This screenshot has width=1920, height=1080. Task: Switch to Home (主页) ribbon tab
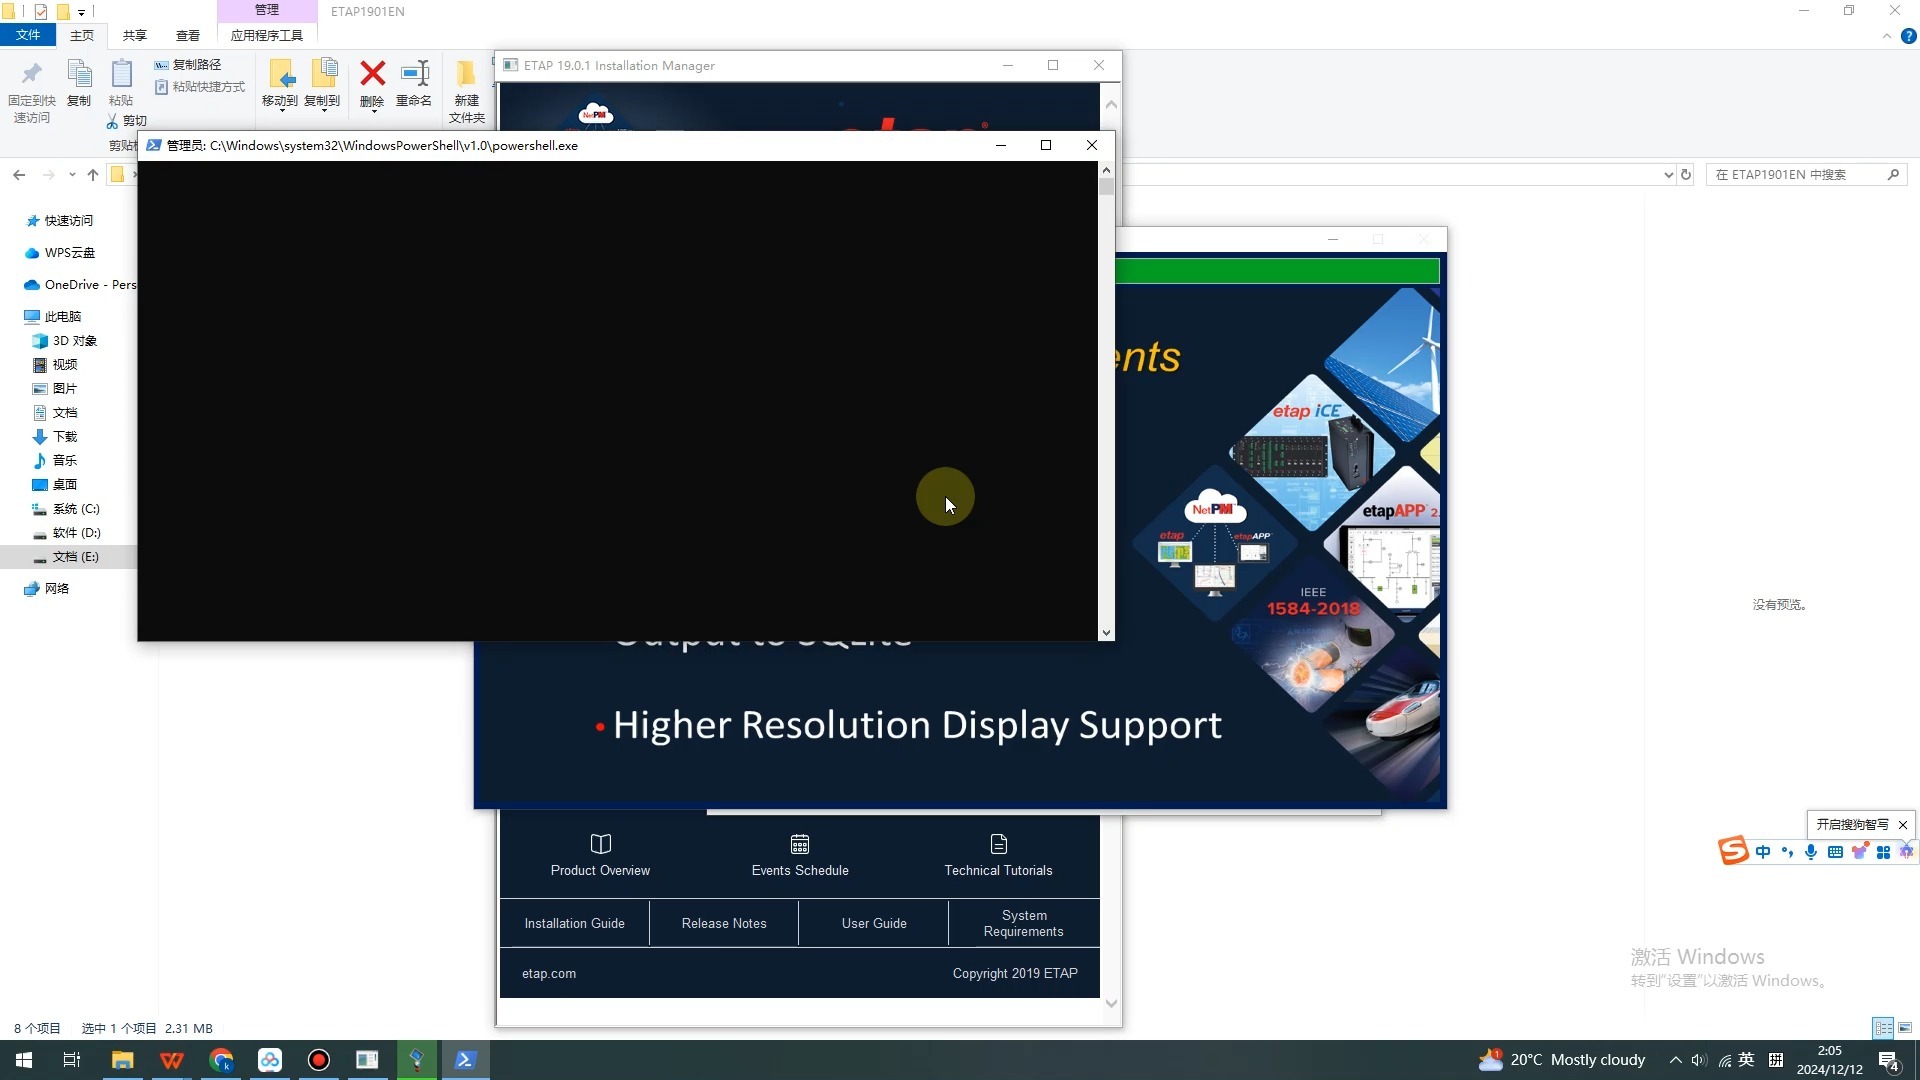click(82, 35)
